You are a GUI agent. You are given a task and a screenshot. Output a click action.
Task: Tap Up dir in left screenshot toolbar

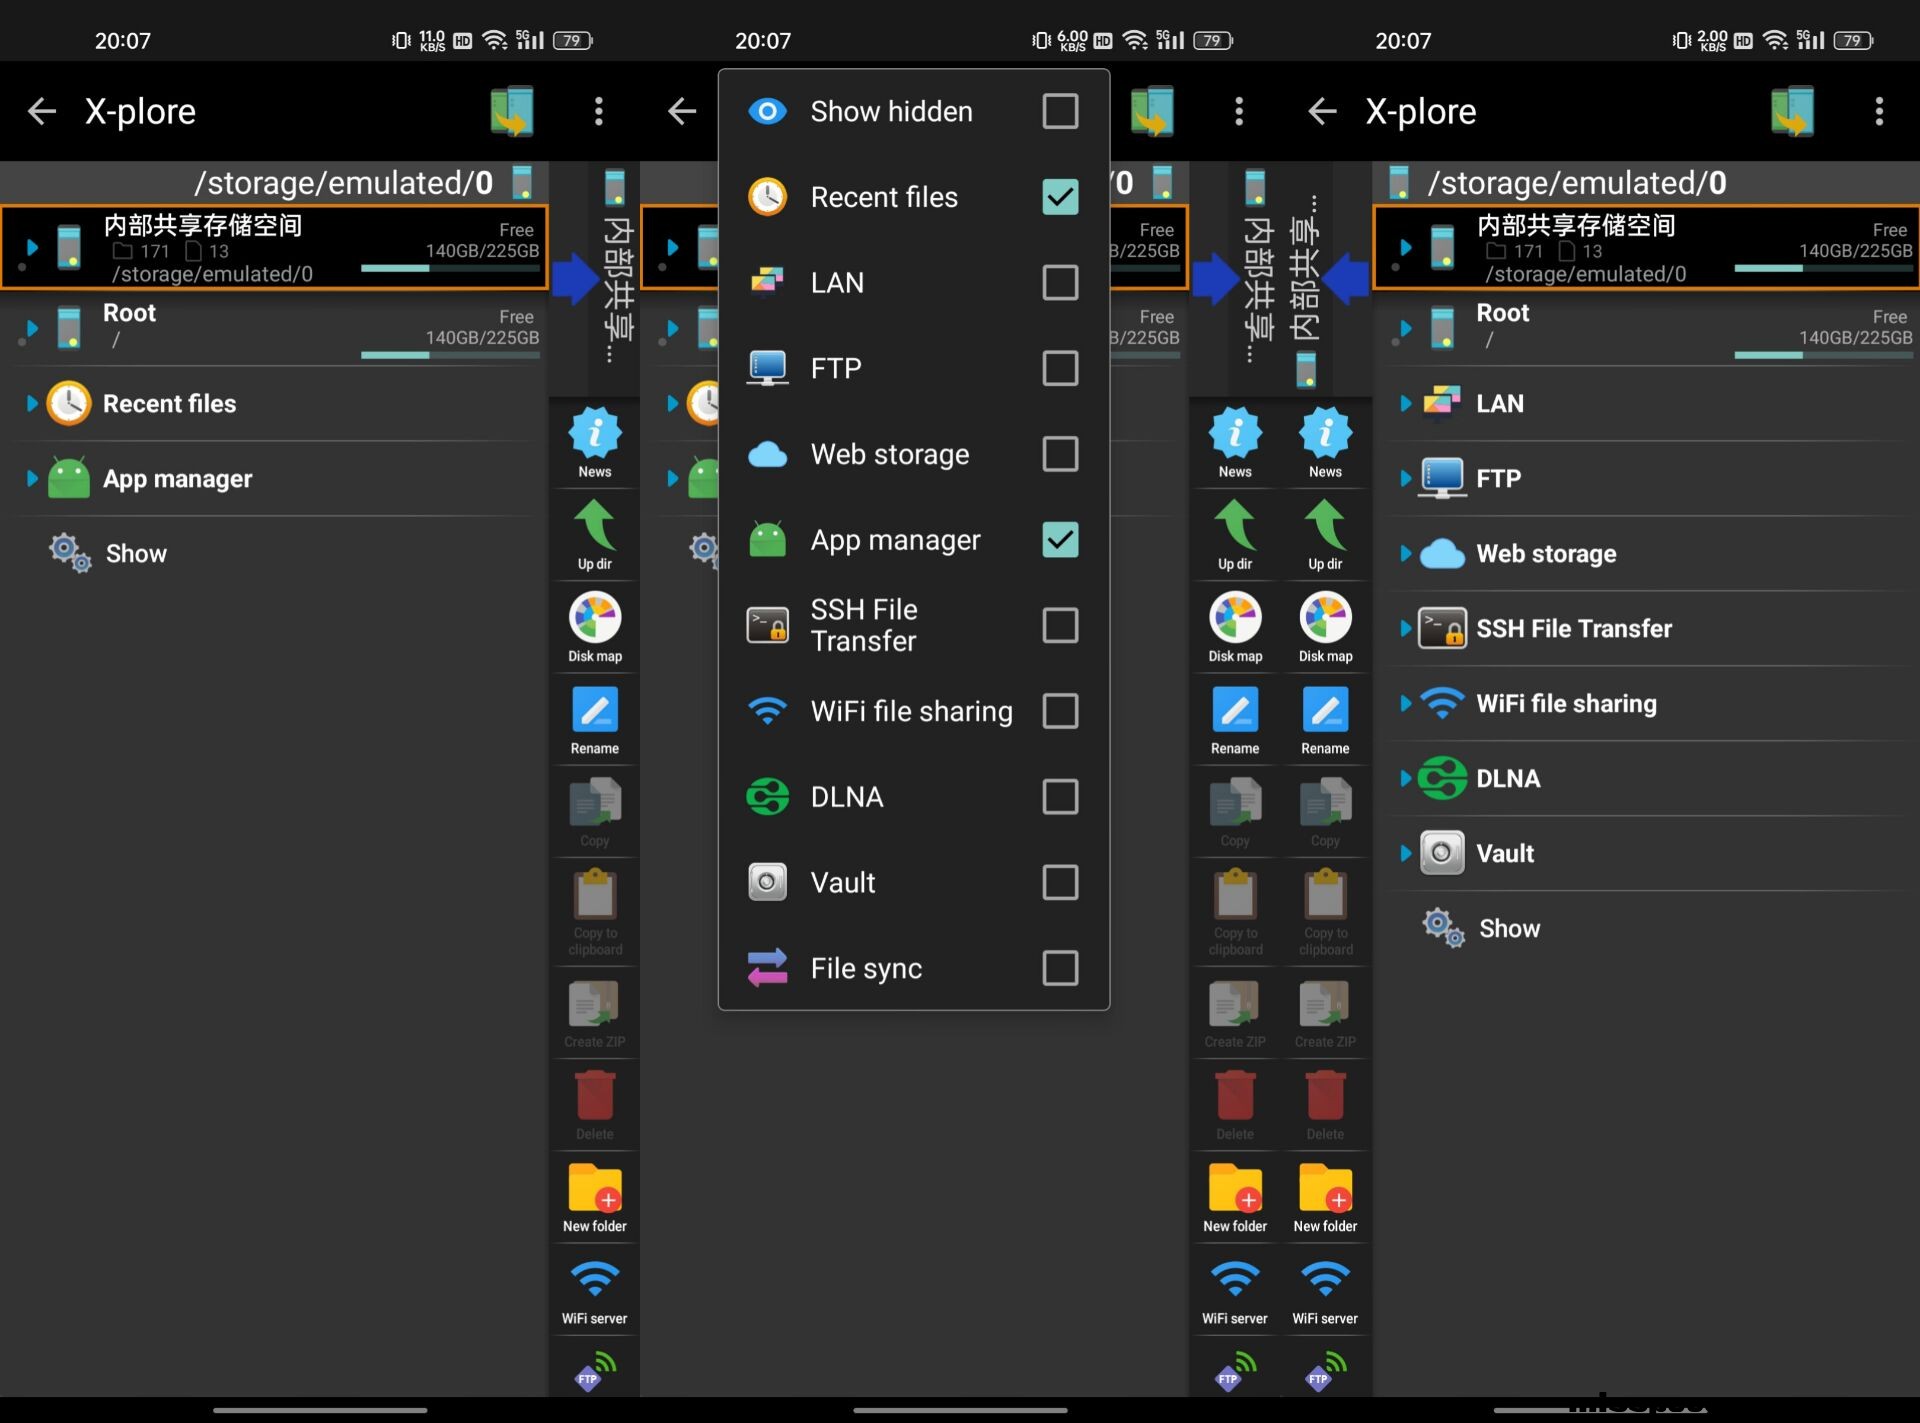click(x=595, y=535)
